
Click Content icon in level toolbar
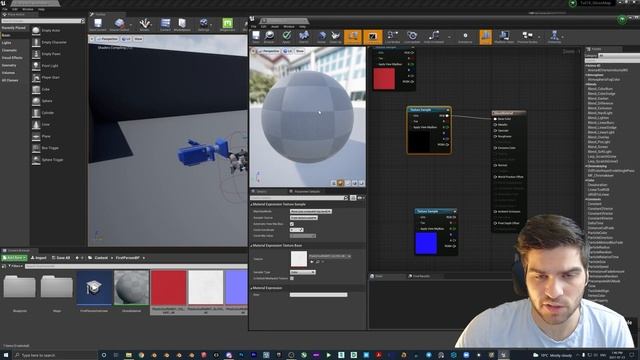pos(165,24)
